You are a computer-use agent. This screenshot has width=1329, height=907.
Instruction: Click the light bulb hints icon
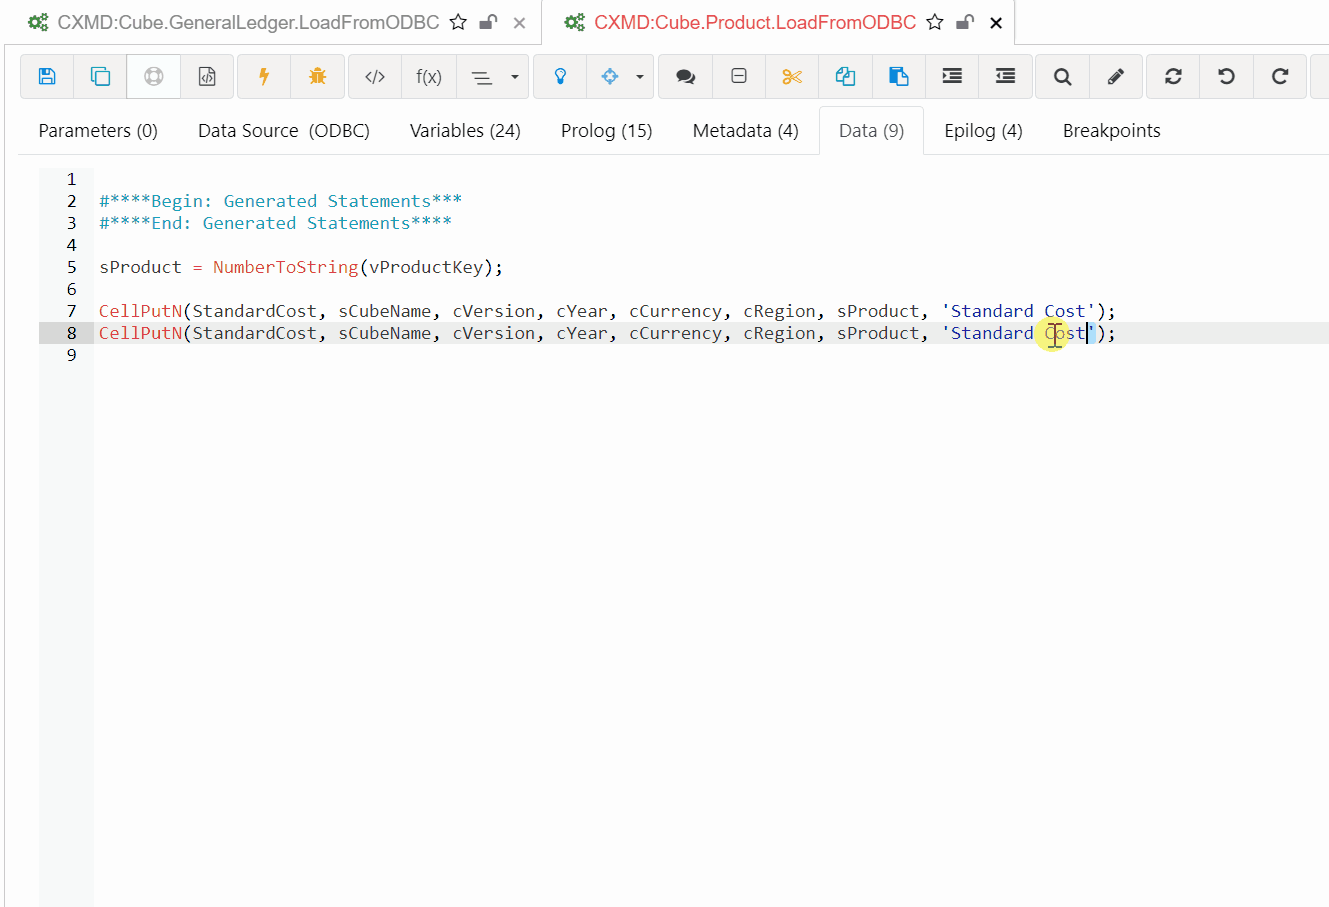[x=560, y=76]
